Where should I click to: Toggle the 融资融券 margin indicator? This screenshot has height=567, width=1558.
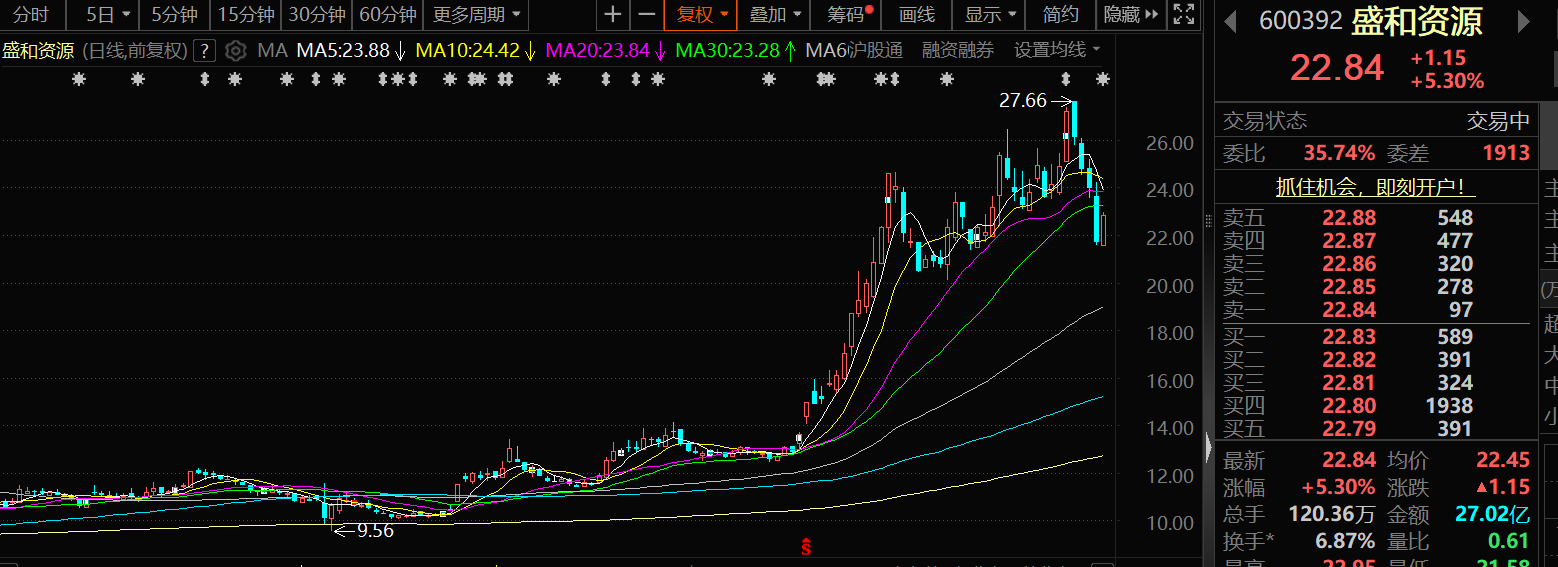958,51
